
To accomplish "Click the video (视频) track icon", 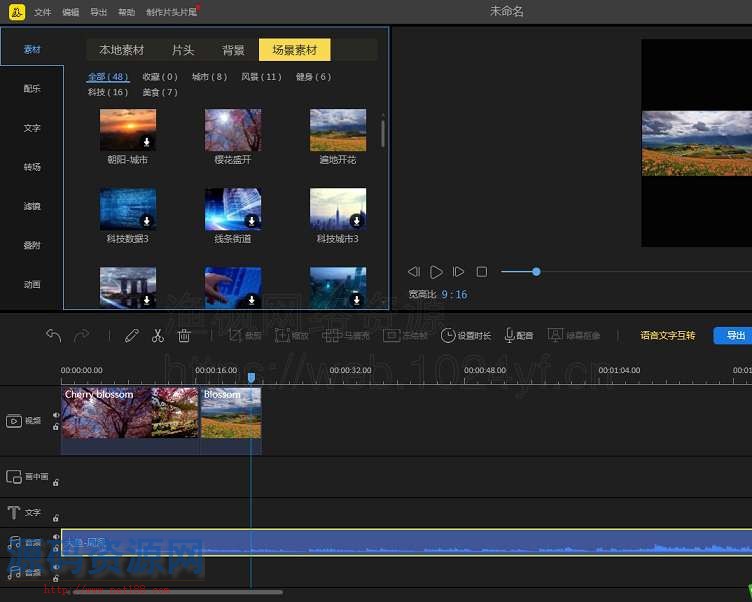I will pos(14,421).
